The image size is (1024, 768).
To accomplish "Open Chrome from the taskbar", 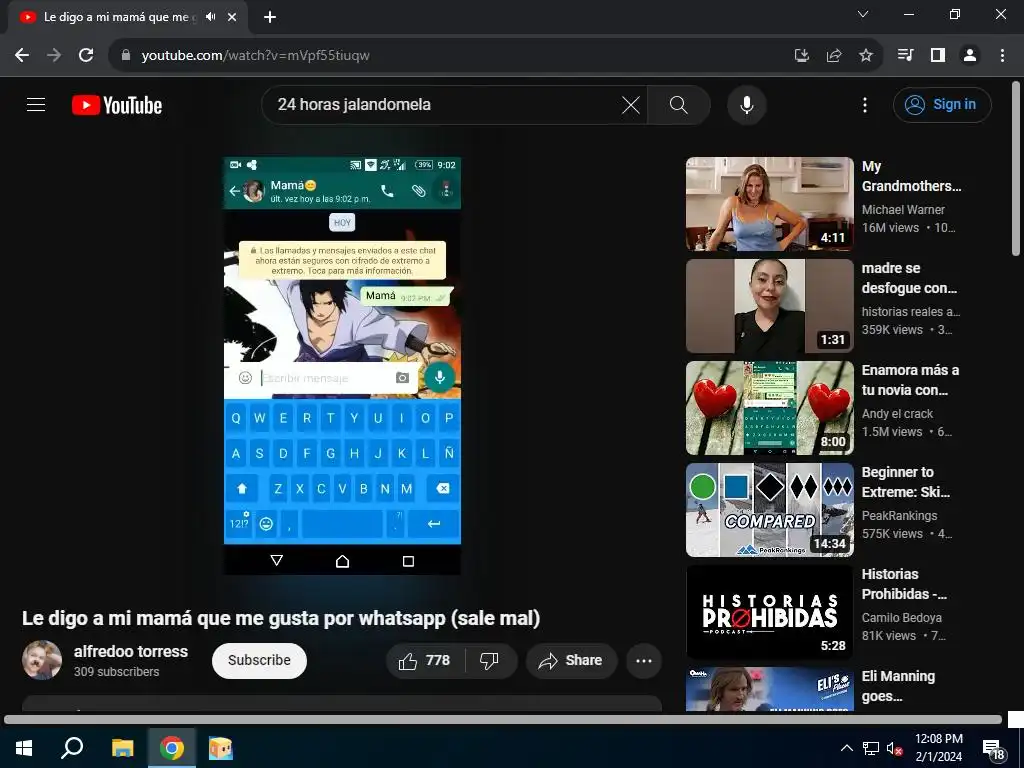I will [172, 748].
